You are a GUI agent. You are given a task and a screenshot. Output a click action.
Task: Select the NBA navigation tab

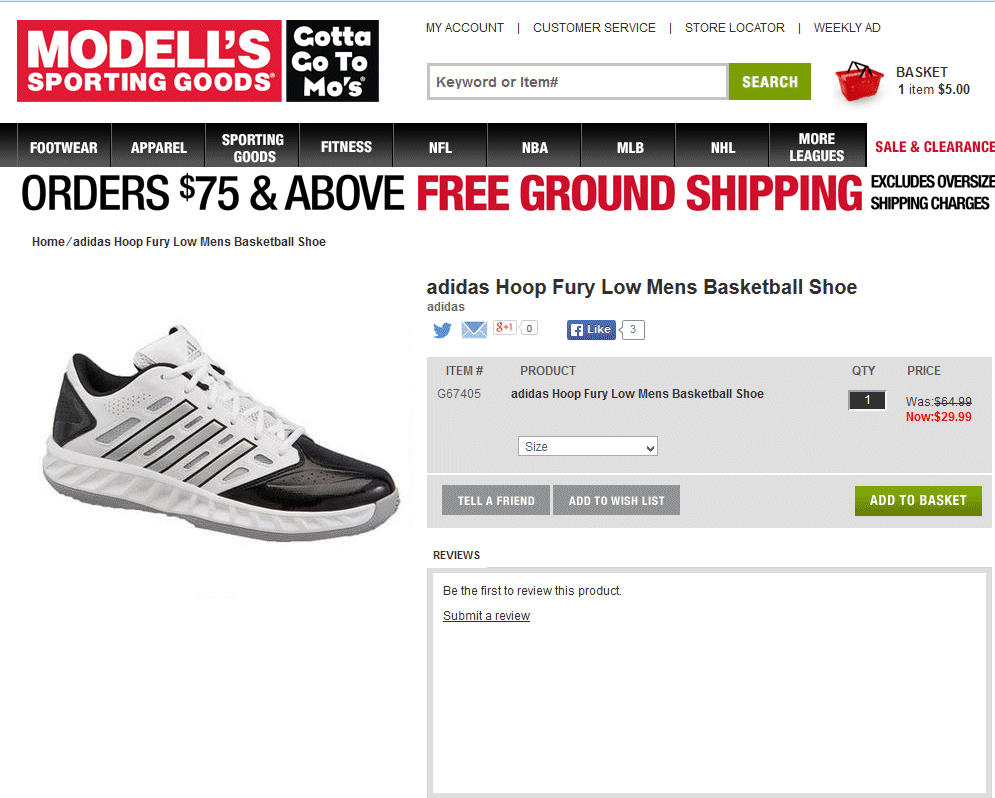534,147
